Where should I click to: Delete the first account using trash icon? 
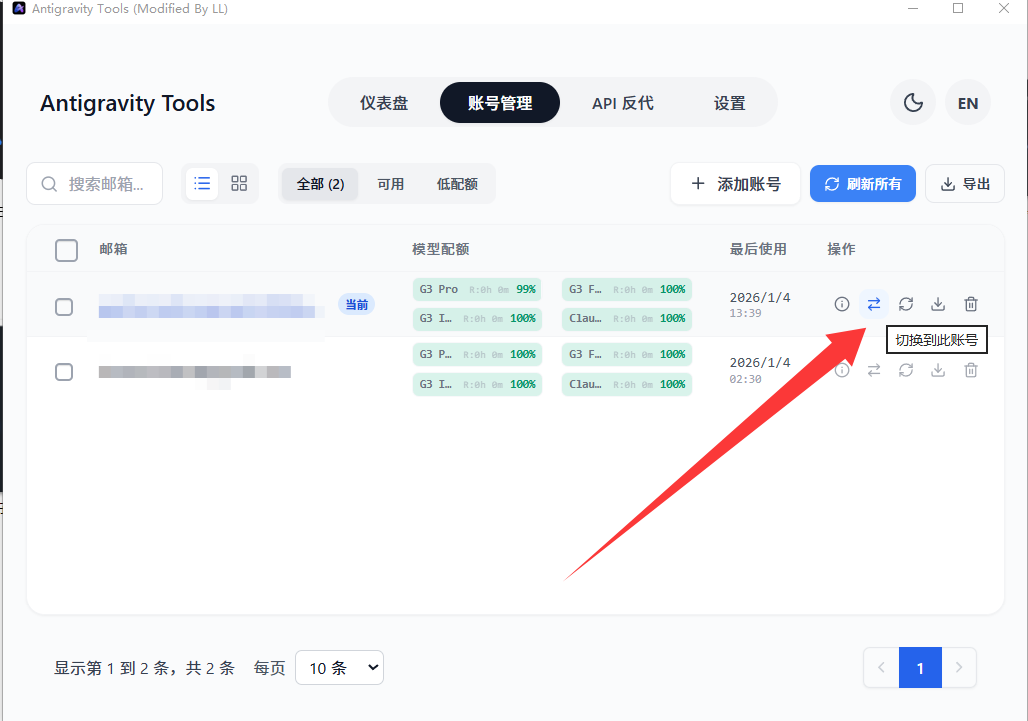pyautogui.click(x=970, y=304)
